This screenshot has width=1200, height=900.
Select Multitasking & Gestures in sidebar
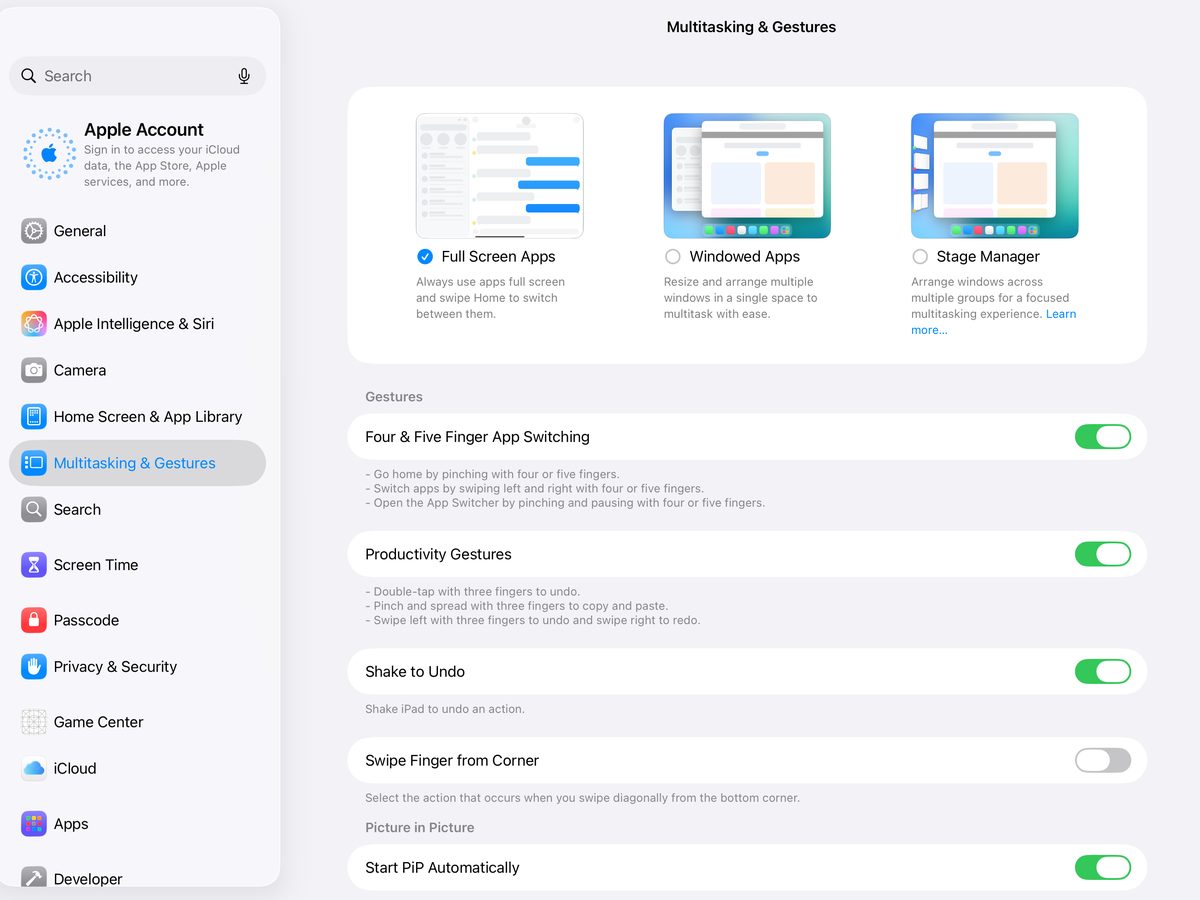(x=138, y=463)
